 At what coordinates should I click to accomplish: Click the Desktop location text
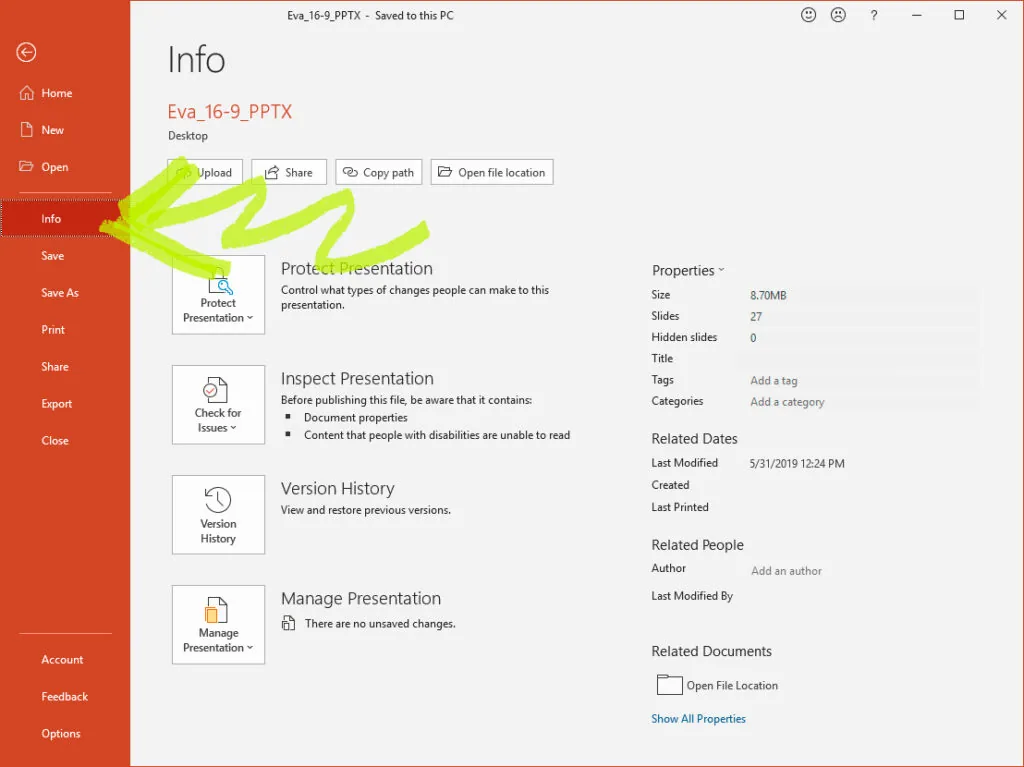click(188, 136)
